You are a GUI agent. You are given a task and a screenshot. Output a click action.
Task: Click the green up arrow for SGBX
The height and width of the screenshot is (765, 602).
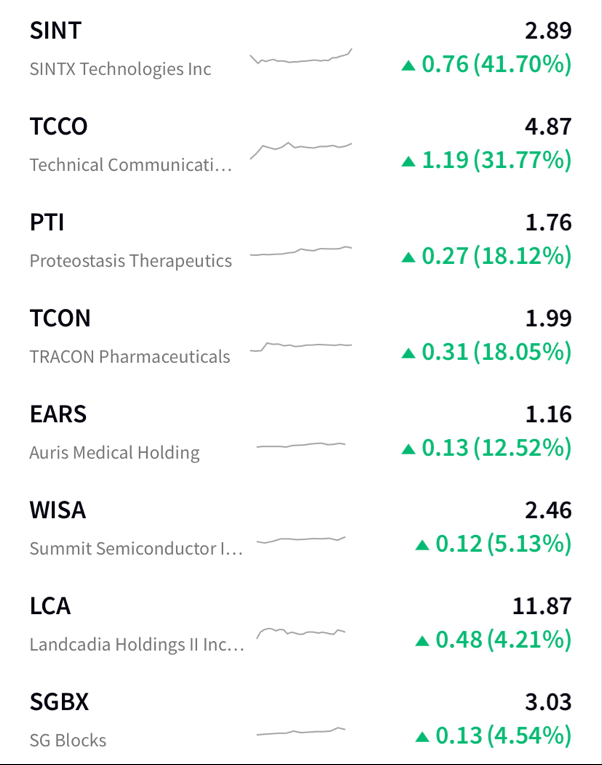coord(422,737)
